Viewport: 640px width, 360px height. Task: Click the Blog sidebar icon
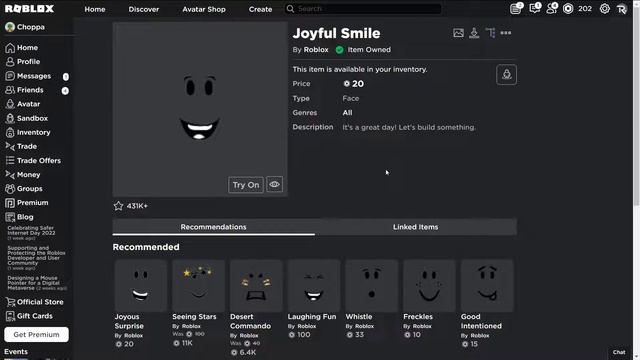10,217
